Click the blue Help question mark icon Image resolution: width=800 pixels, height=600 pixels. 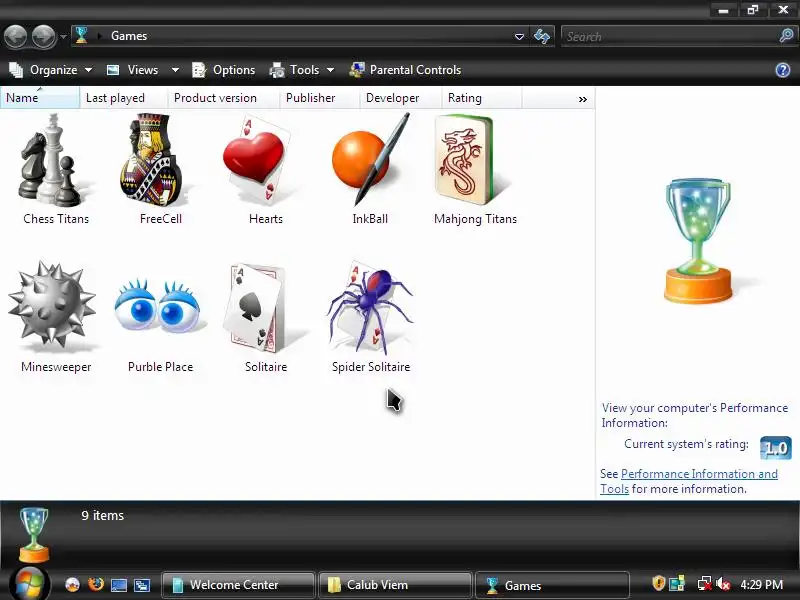pos(783,70)
